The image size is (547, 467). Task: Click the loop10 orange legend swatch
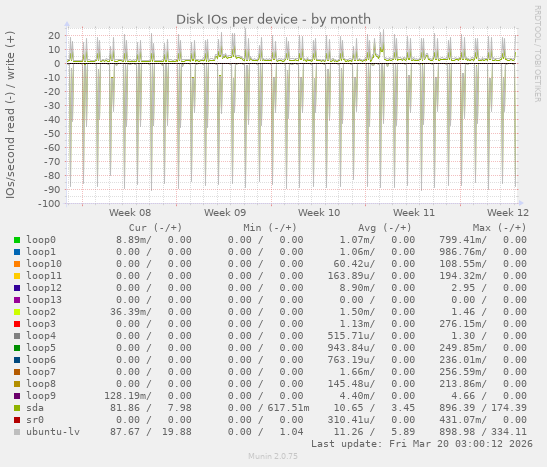pos(17,264)
